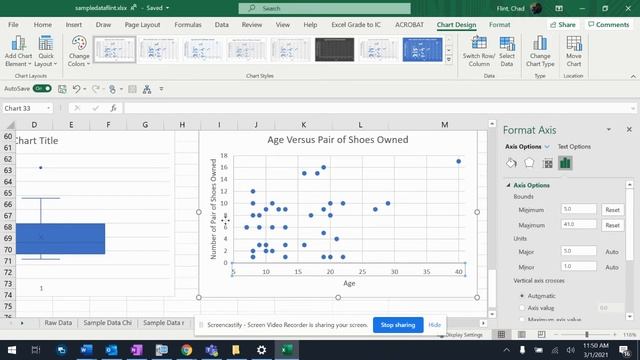The height and width of the screenshot is (360, 640).
Task: Open Fill & Line icon in Format Axis
Action: point(511,163)
